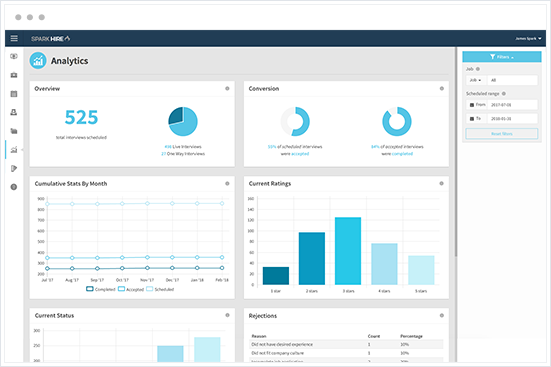The height and width of the screenshot is (367, 551).
Task: Click the Overview pie chart
Action: (x=183, y=121)
